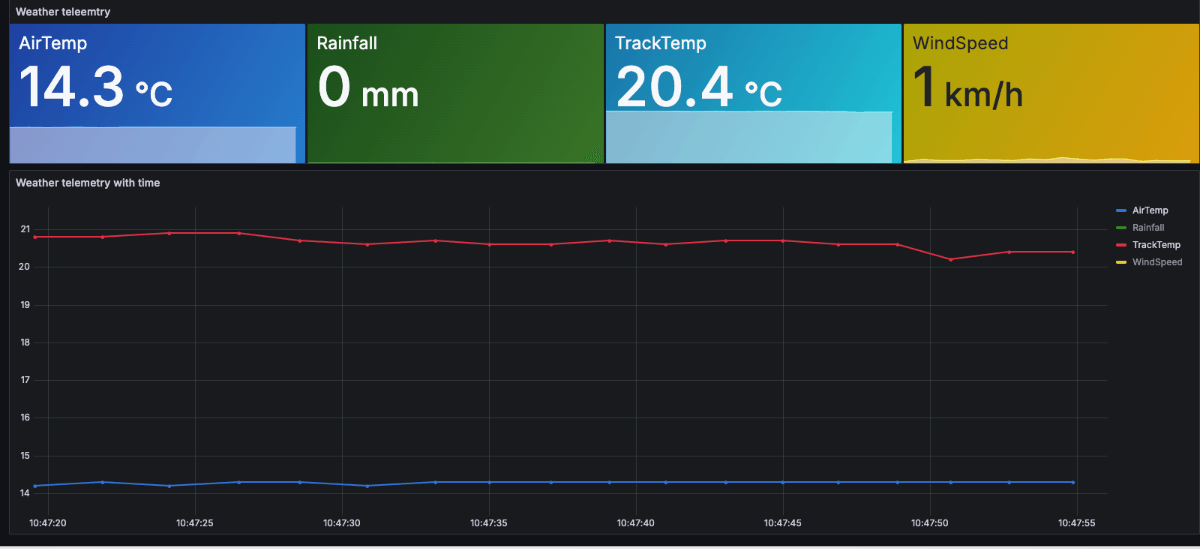Click the 10:47:20 time axis label
Viewport: 1200px width, 549px height.
coord(48,522)
